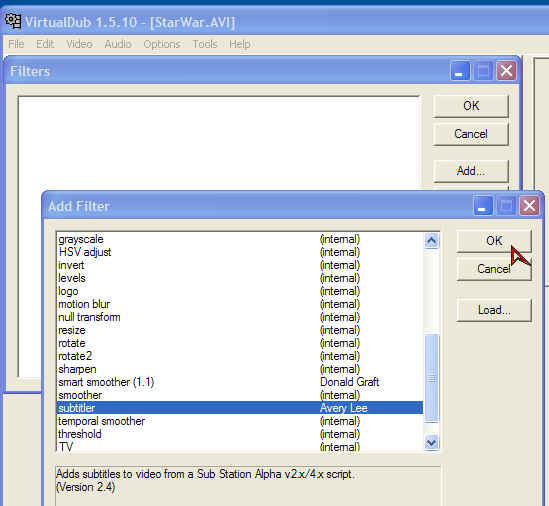
Task: Open the Audio menu
Action: tap(118, 44)
